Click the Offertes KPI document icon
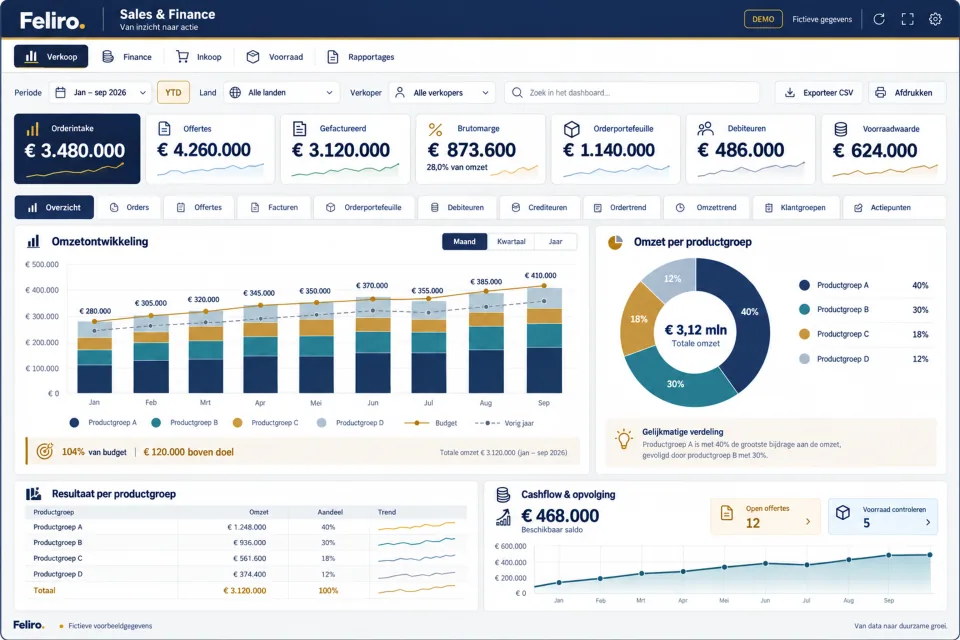Viewport: 960px width, 640px height. pyautogui.click(x=164, y=129)
